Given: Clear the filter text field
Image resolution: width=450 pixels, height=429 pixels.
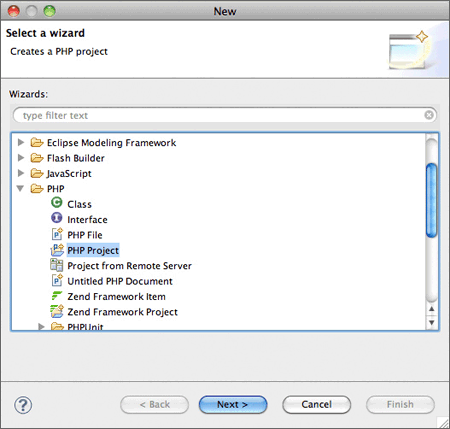Looking at the screenshot, I should tap(429, 115).
